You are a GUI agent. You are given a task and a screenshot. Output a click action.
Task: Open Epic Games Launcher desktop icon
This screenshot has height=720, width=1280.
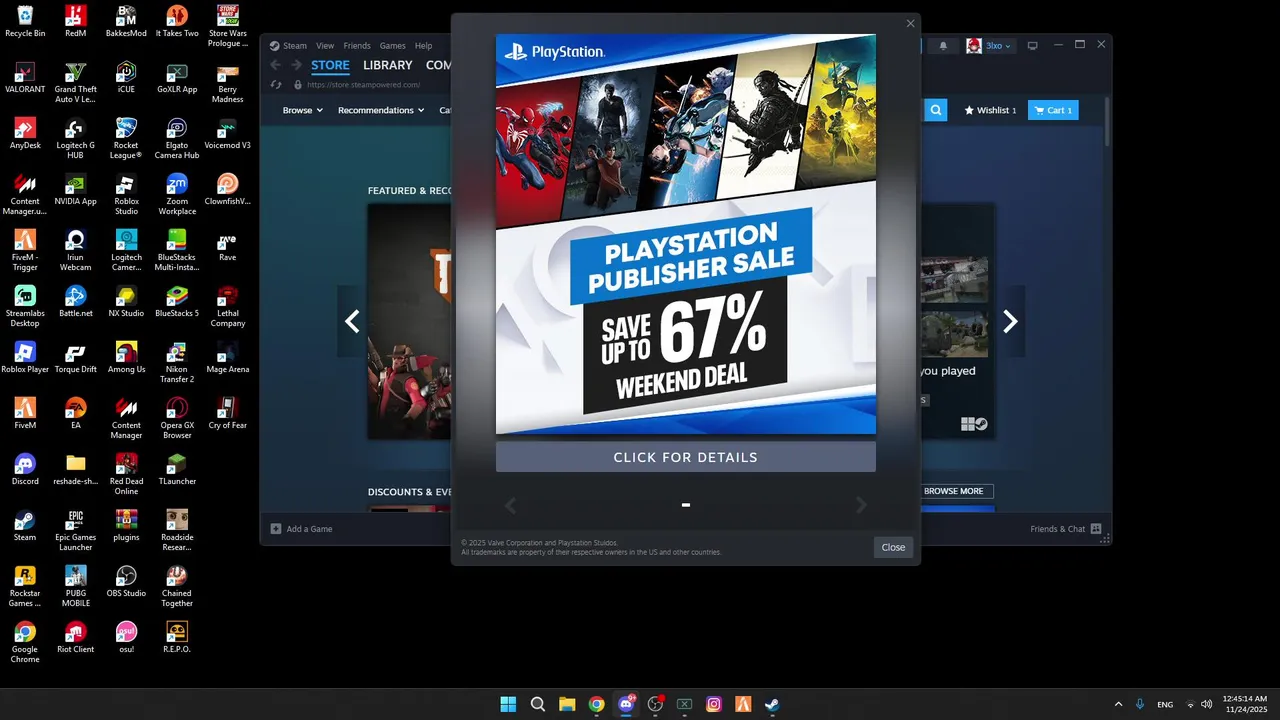pos(75,531)
